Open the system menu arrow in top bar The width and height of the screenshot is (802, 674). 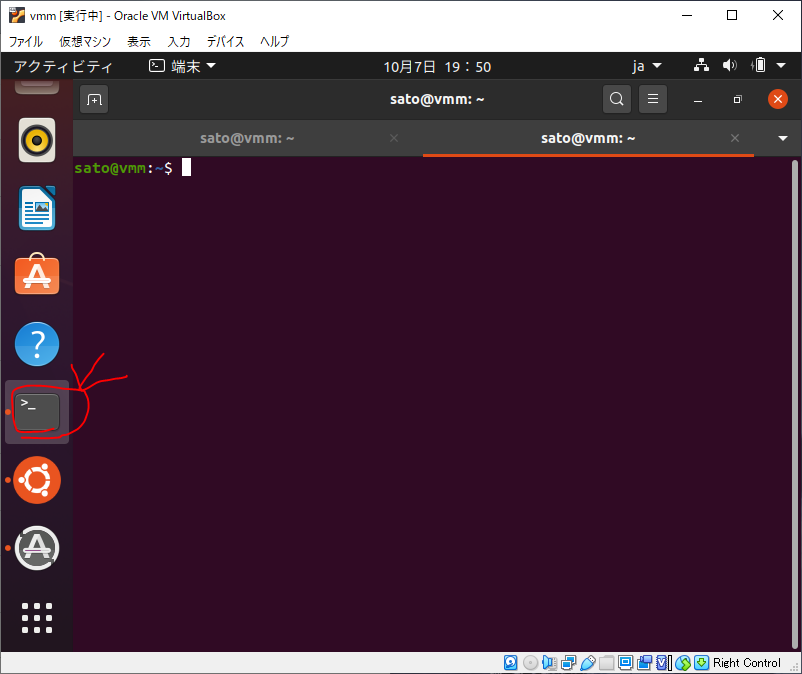click(781, 65)
